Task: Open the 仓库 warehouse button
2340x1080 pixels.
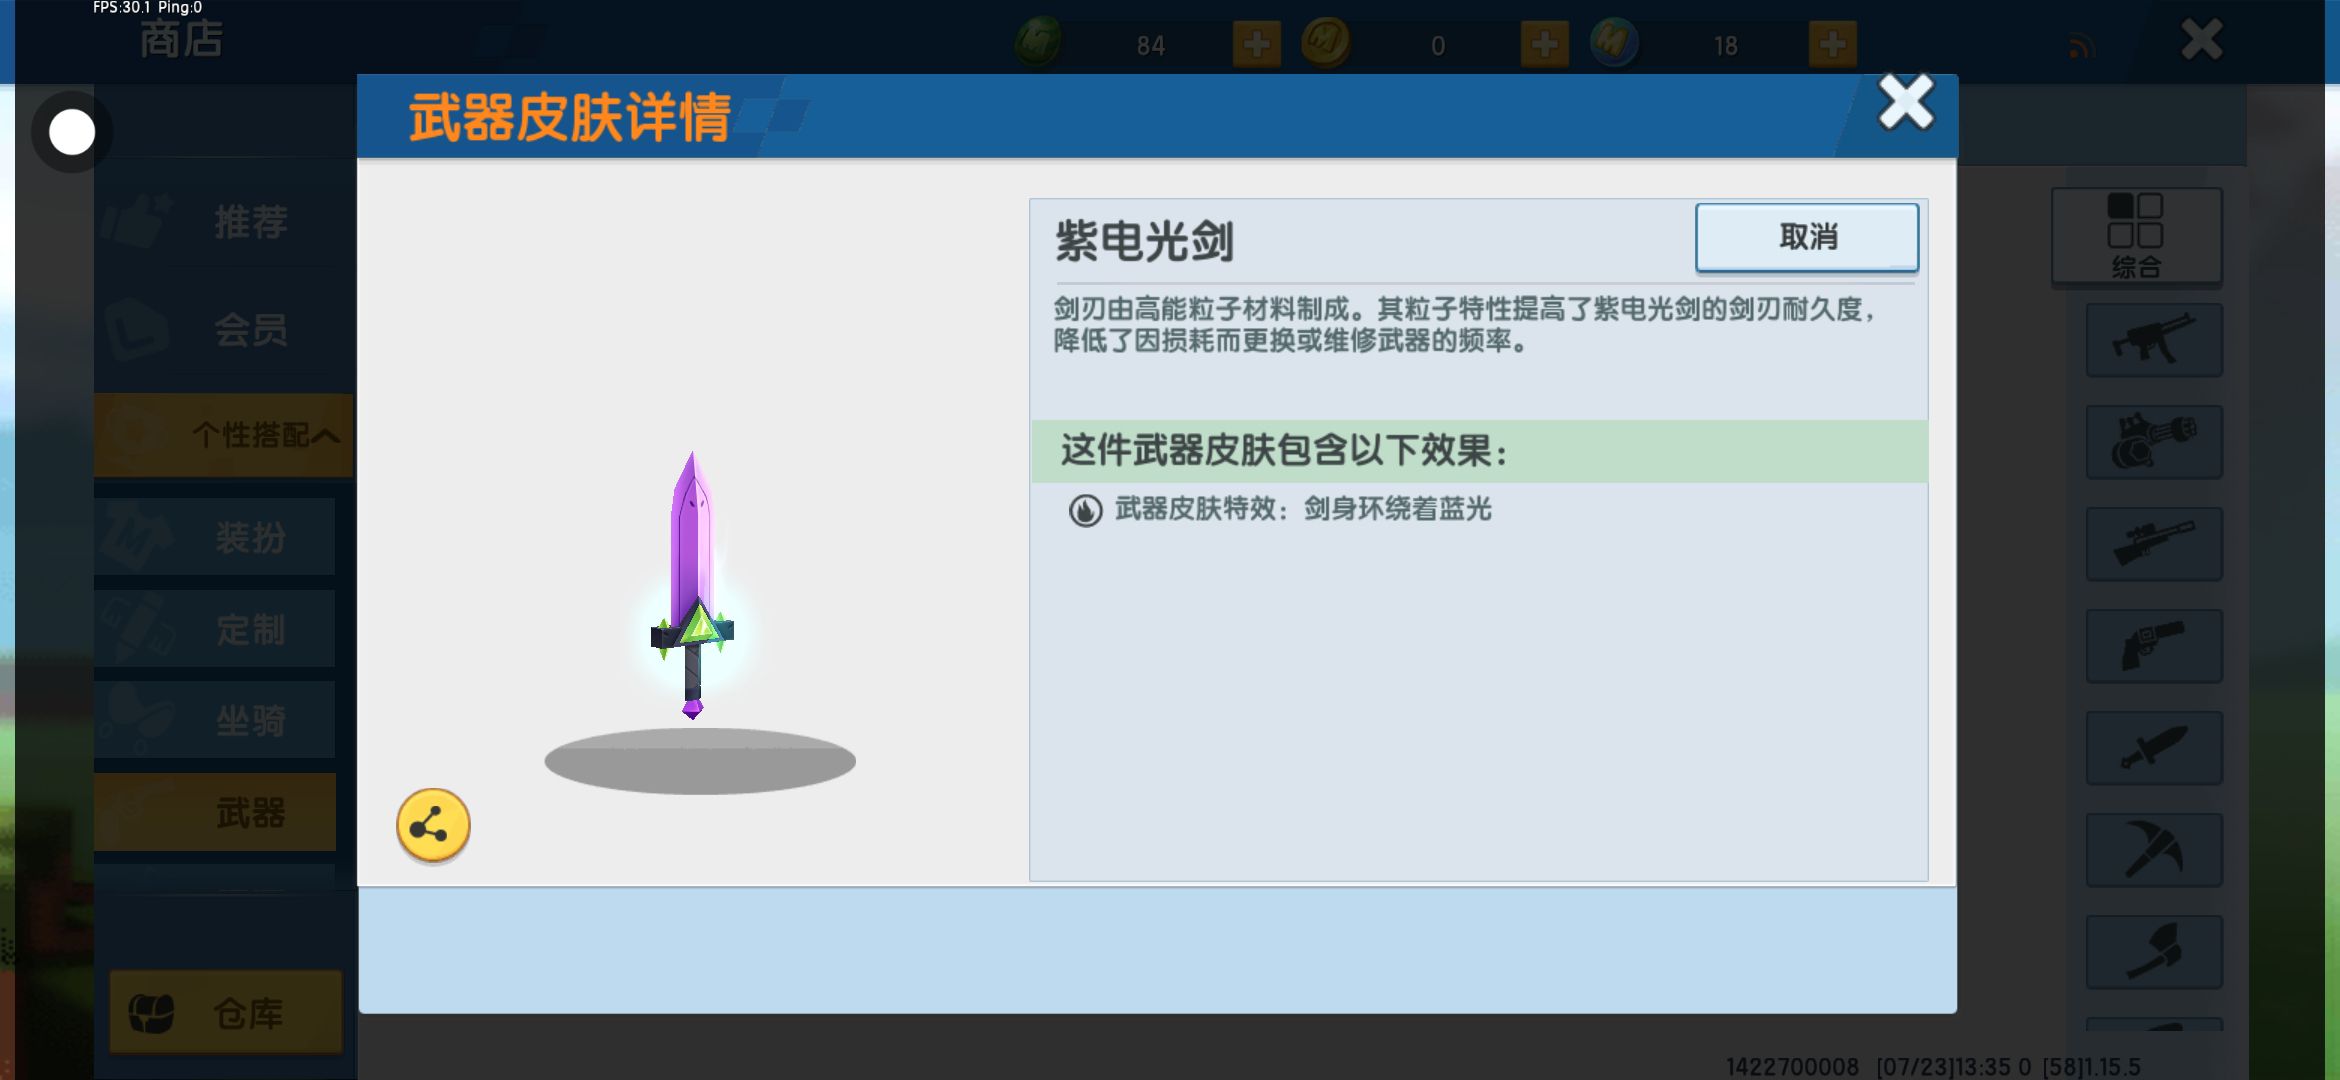Action: [x=226, y=1012]
